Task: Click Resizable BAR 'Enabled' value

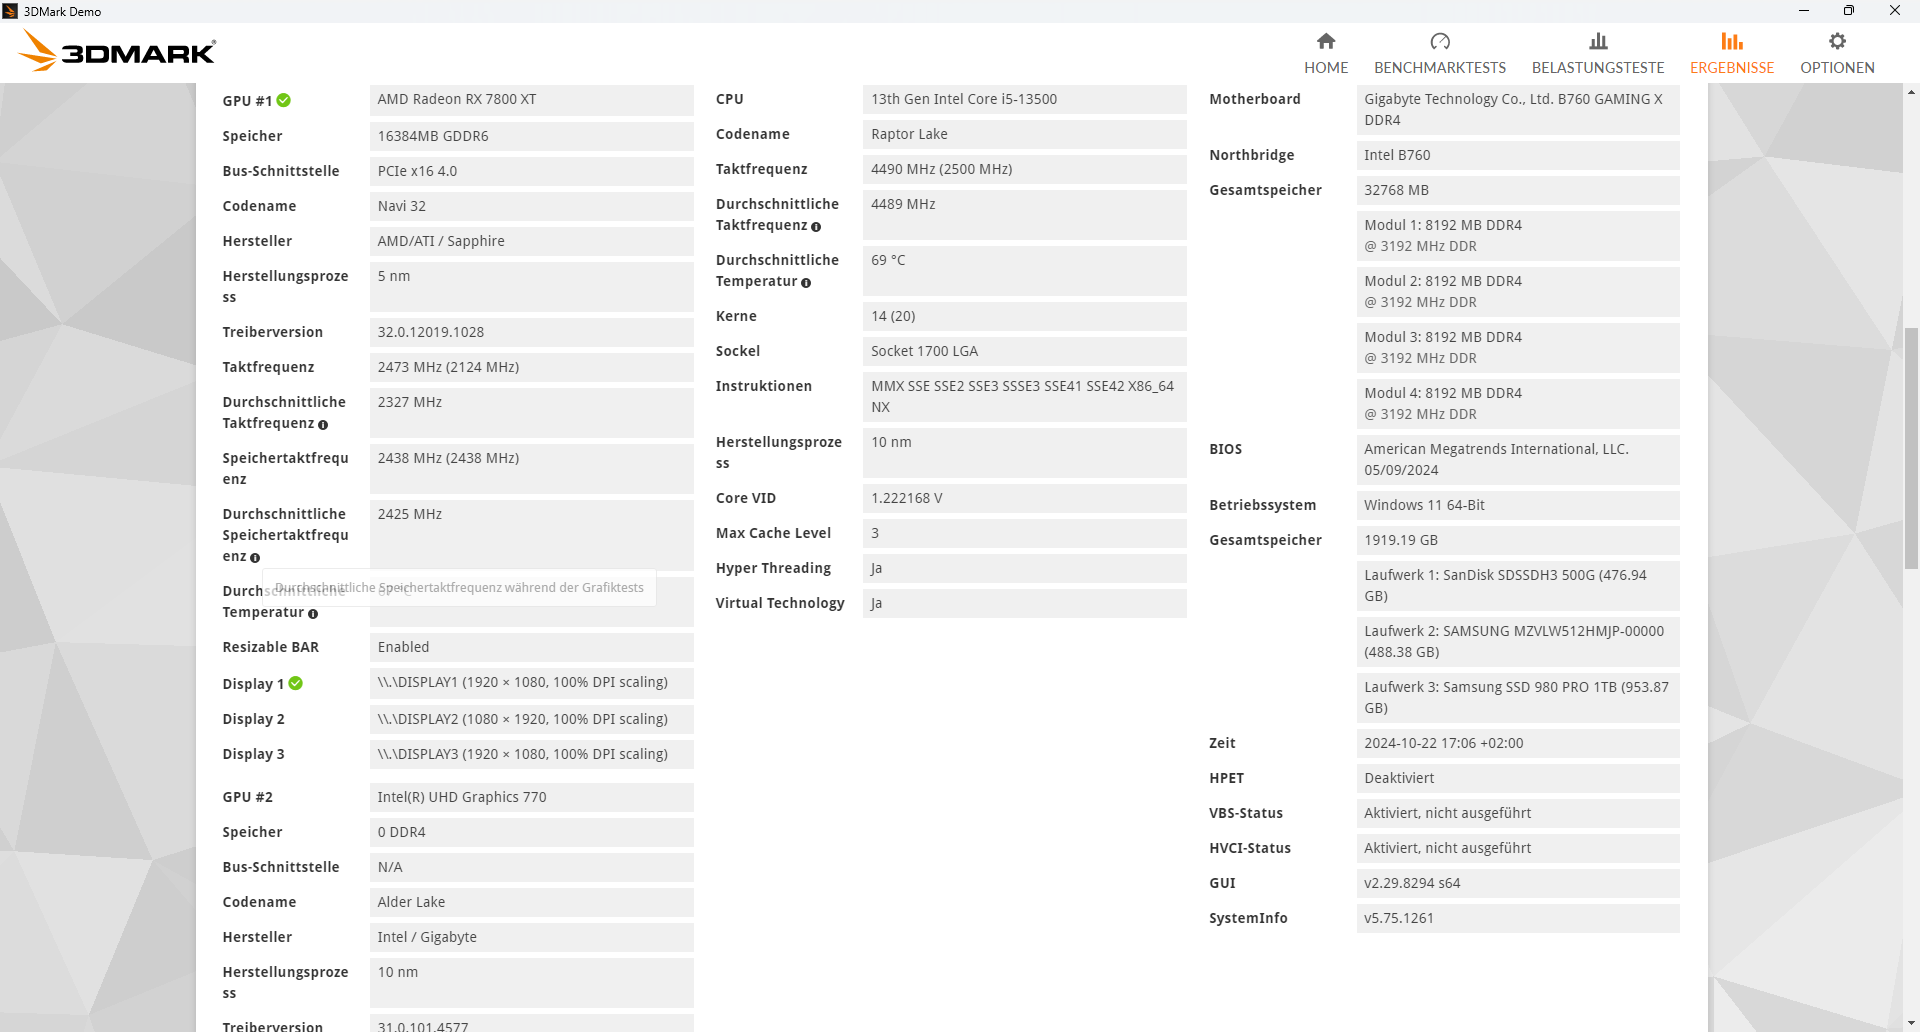Action: coord(531,647)
